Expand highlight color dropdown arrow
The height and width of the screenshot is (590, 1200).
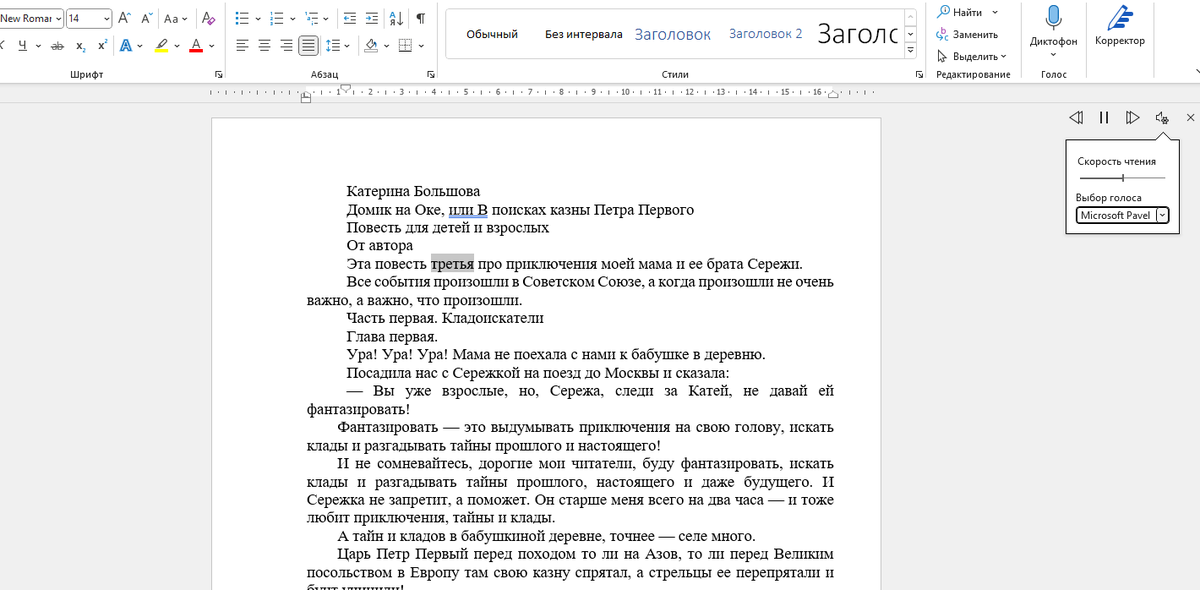click(177, 46)
